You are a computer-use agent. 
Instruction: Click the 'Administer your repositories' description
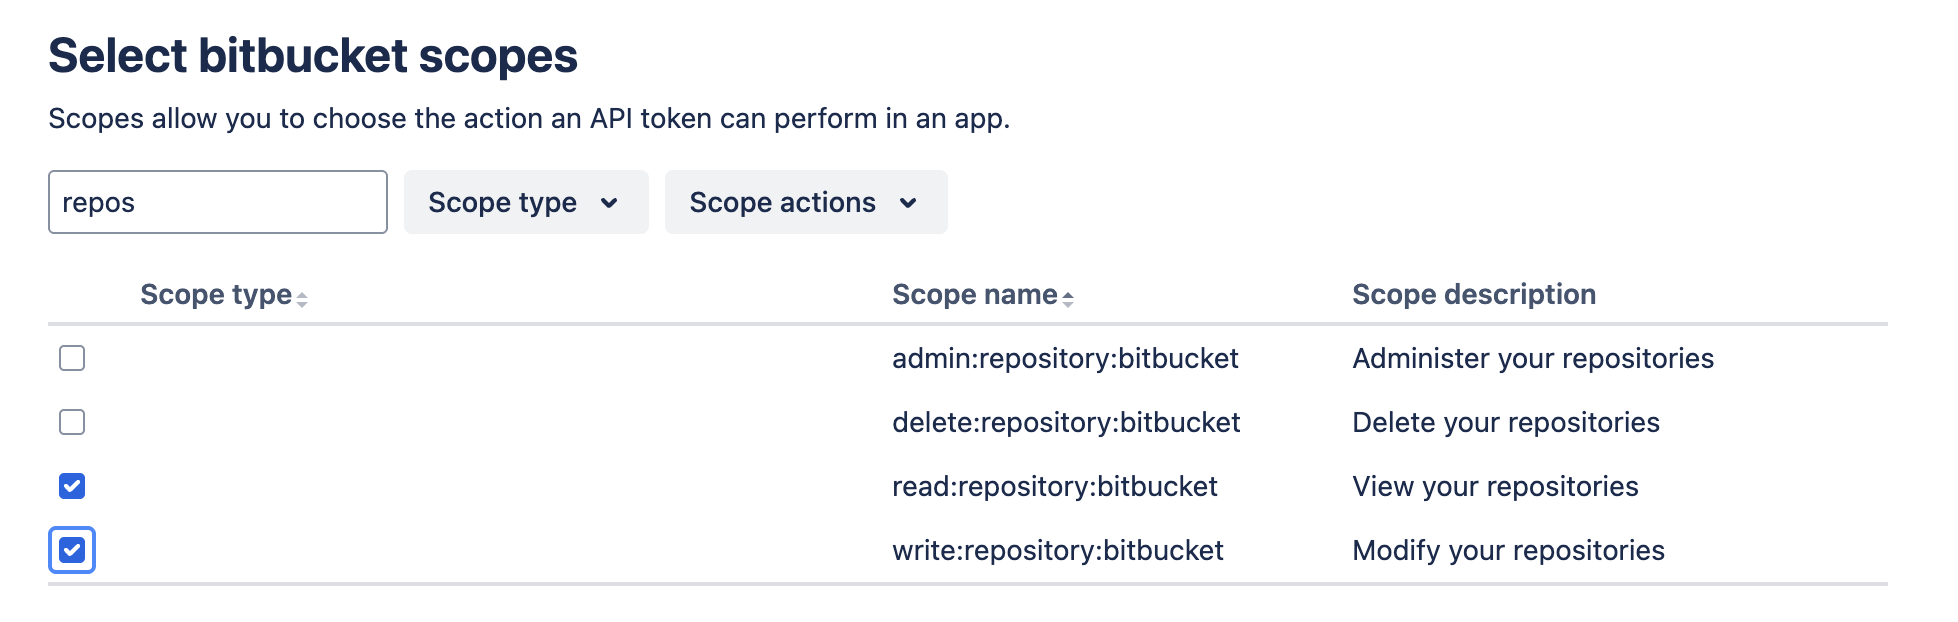pos(1532,358)
